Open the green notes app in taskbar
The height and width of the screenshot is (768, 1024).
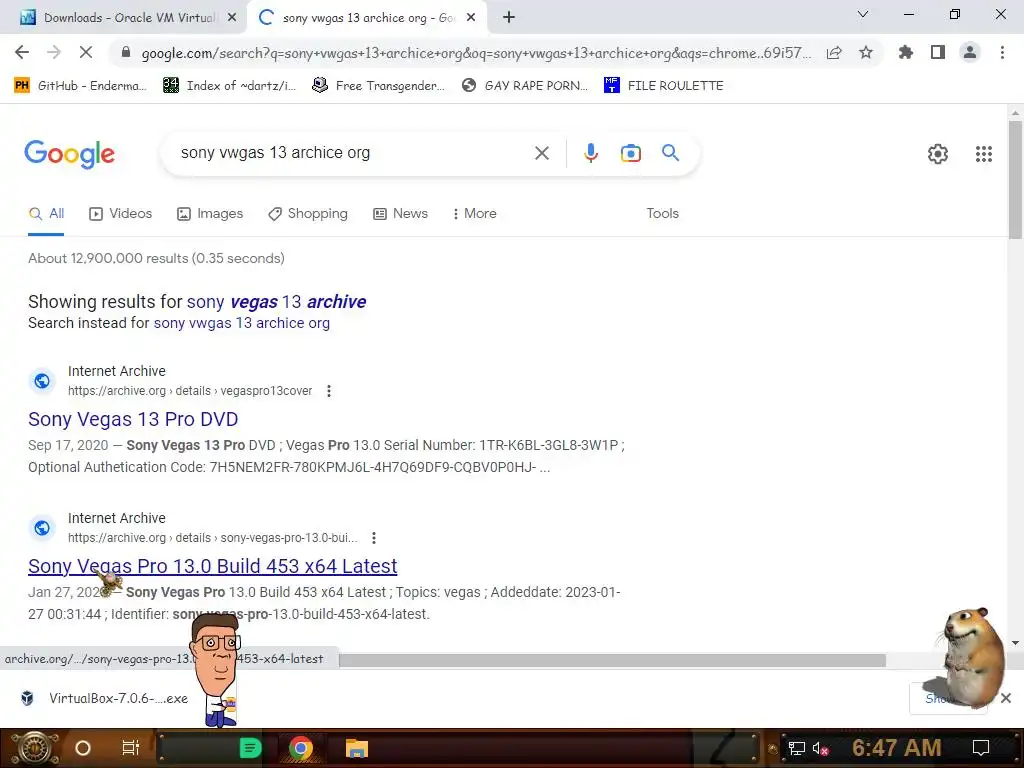click(250, 748)
